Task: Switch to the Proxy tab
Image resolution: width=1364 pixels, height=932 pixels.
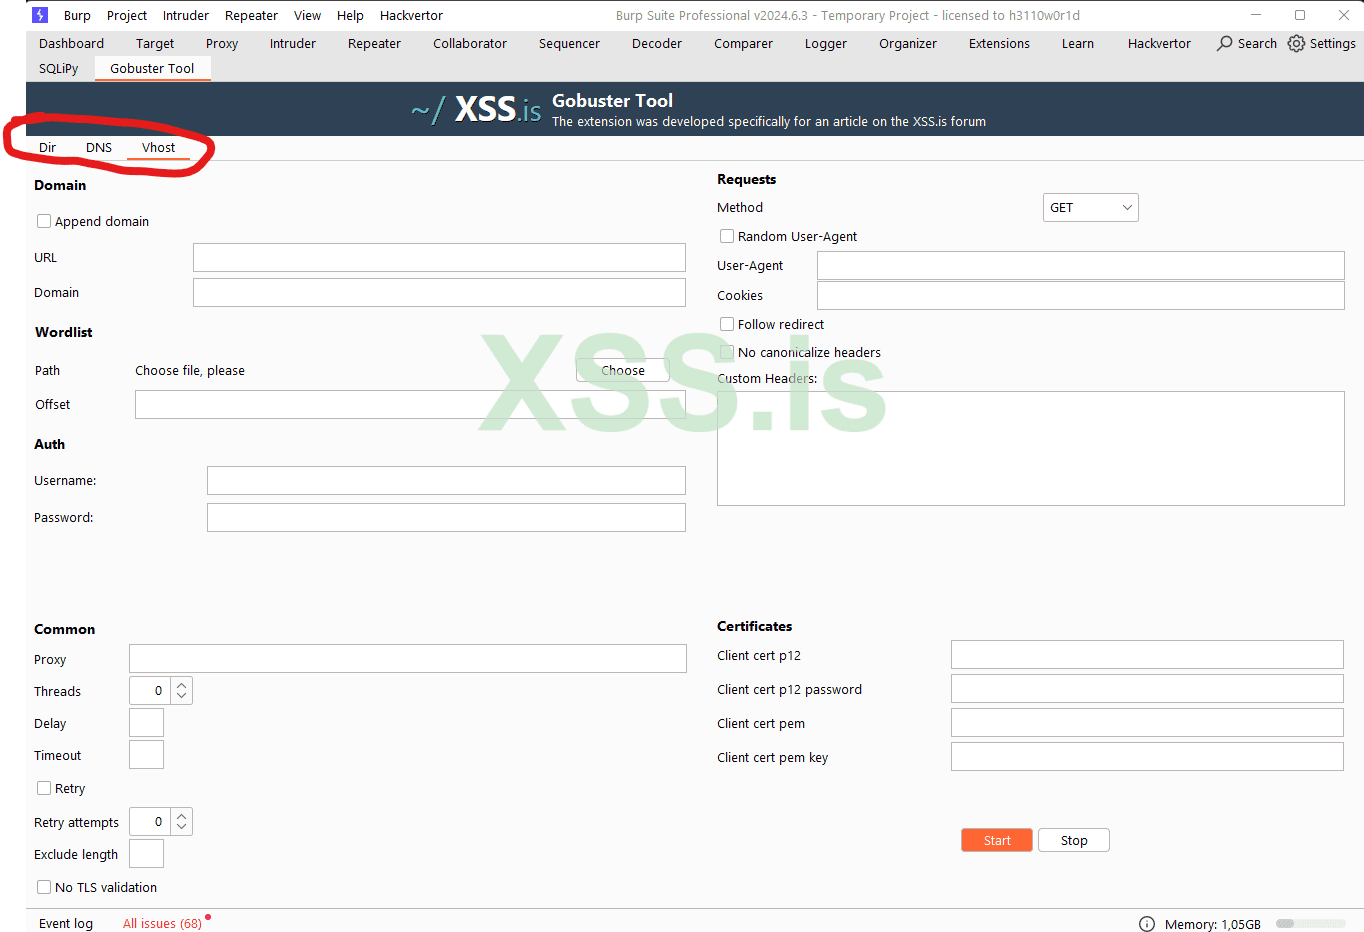Action: tap(222, 43)
